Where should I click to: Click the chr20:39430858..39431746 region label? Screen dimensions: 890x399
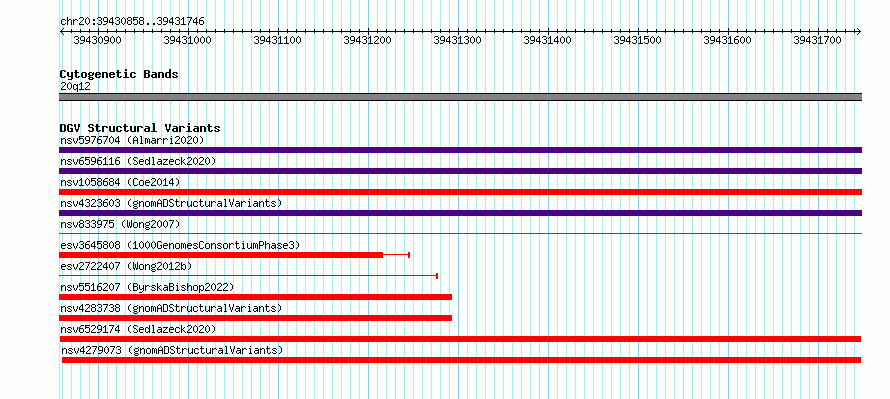pos(132,22)
